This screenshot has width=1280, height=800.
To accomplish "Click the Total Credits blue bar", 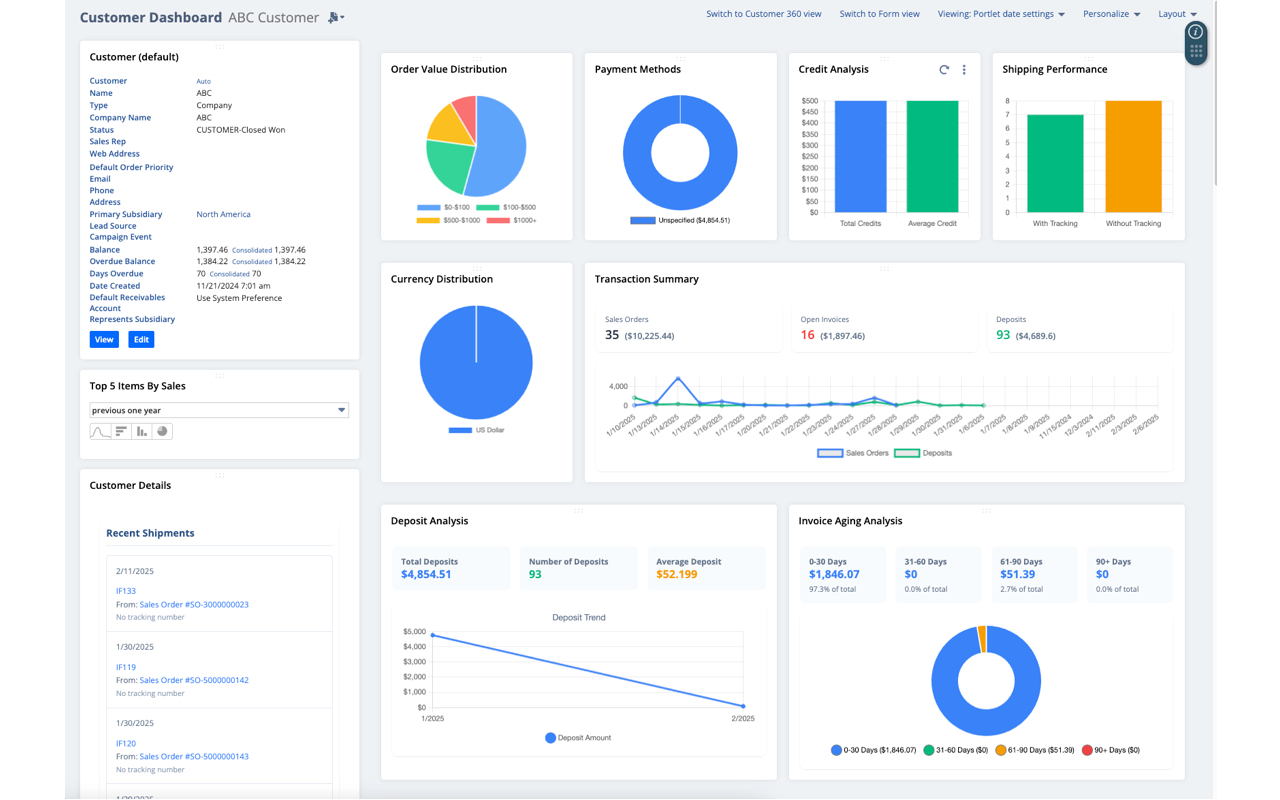I will coord(860,156).
